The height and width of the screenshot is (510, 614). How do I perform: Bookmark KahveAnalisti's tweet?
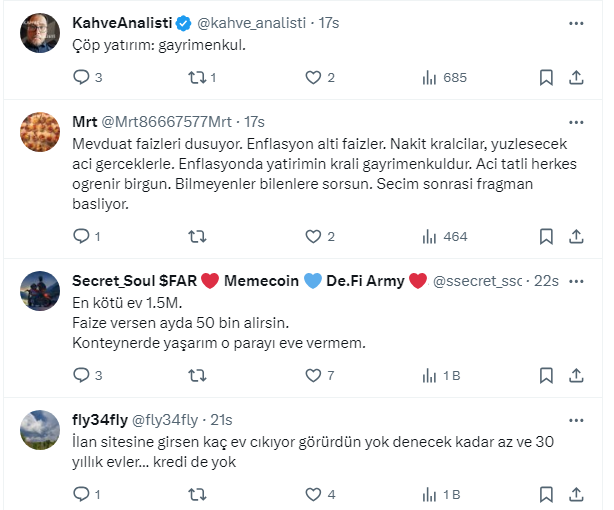(x=546, y=77)
